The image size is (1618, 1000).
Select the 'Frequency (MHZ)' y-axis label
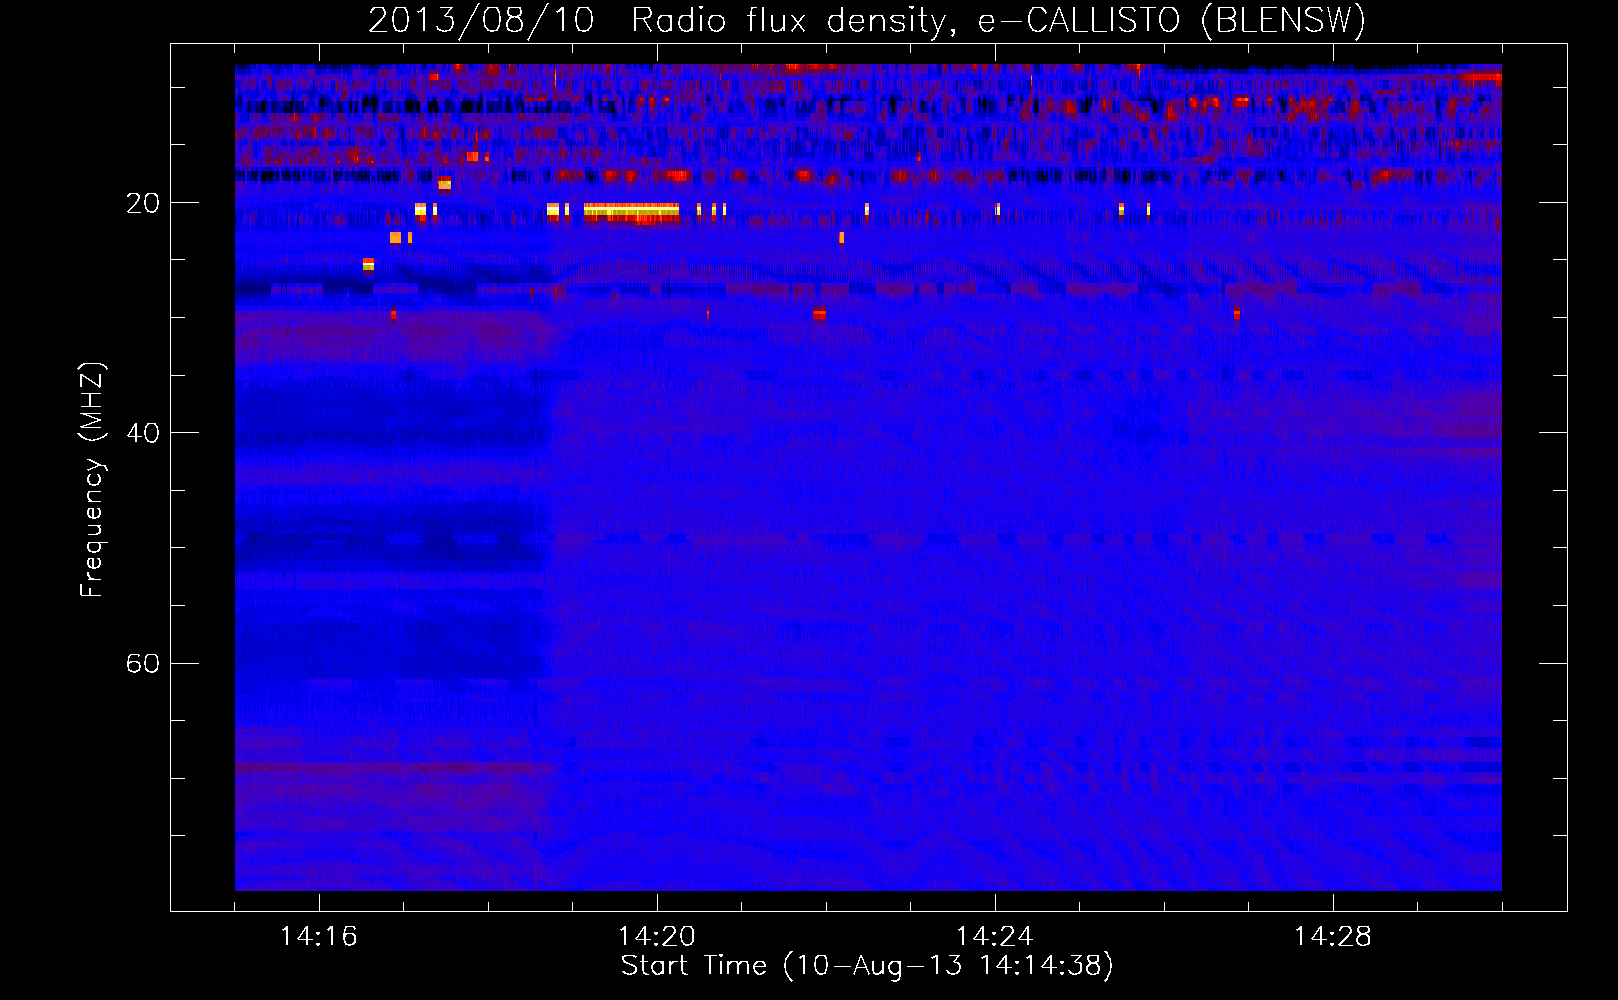(x=92, y=480)
